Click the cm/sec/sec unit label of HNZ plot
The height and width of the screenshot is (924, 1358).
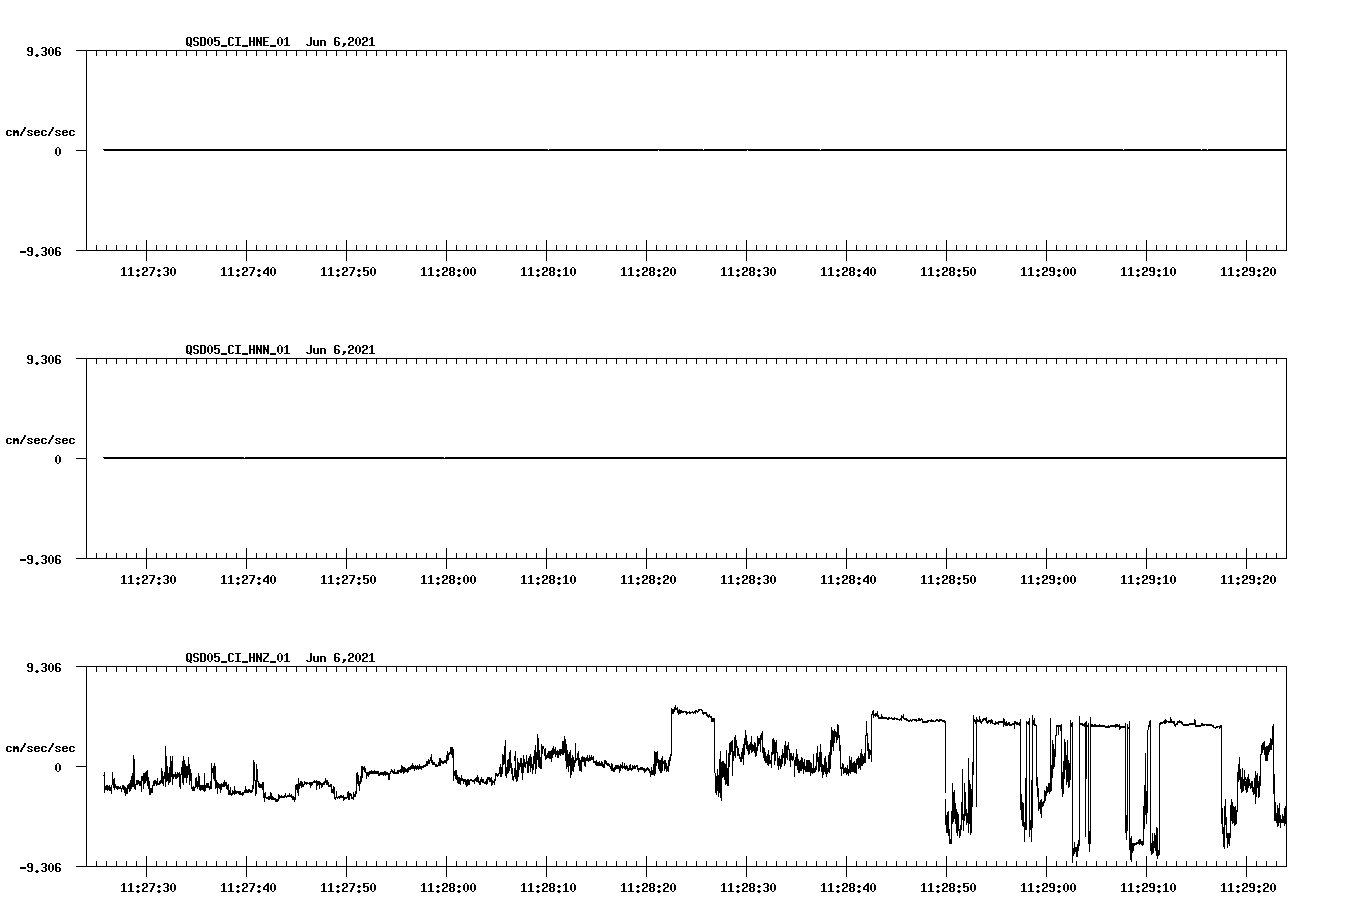point(41,748)
